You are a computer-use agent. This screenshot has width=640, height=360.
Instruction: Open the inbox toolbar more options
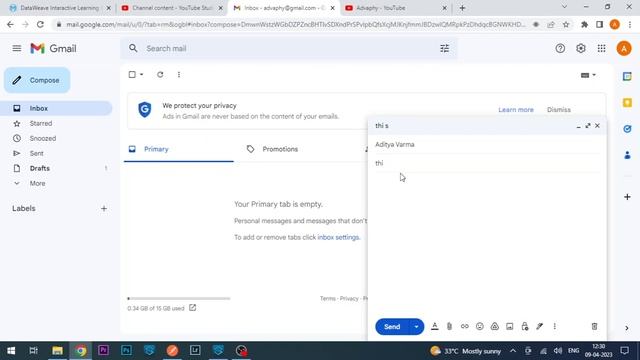(179, 75)
